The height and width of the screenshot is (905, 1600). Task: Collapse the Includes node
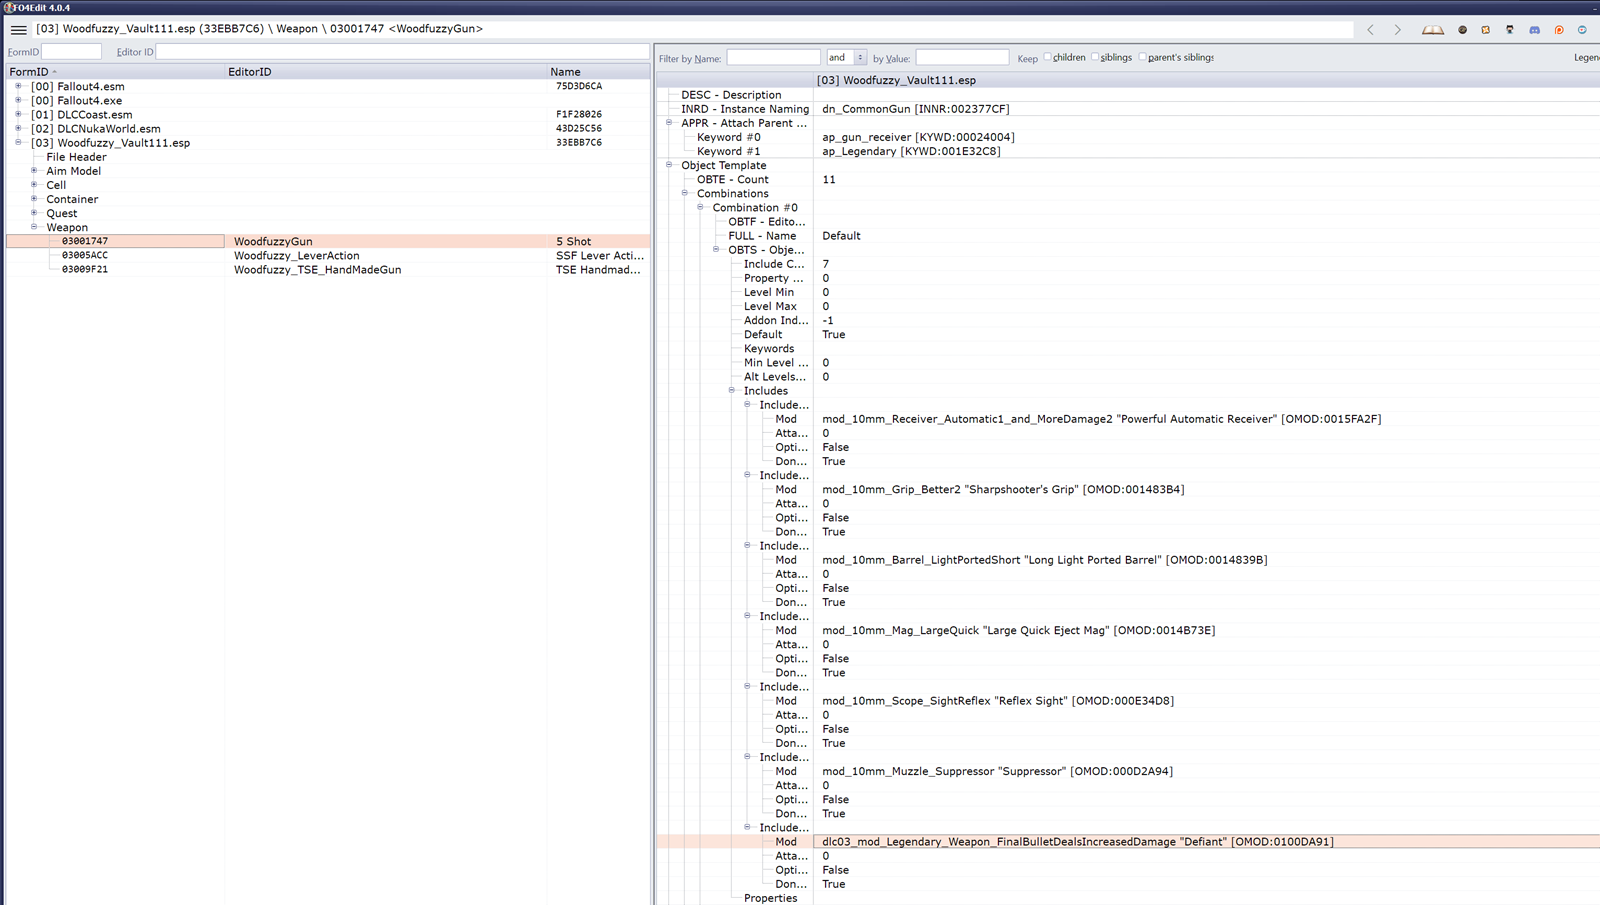click(732, 390)
